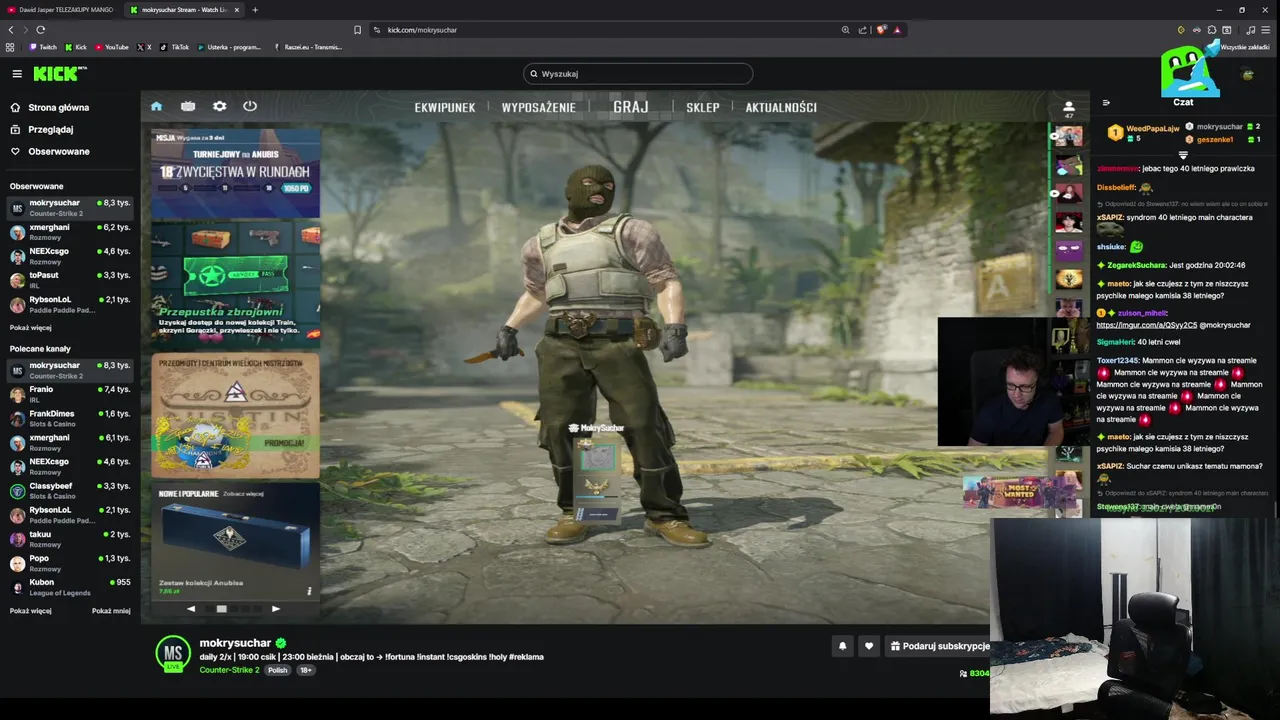The image size is (1280, 720).
Task: Open CS2 settings gear icon
Action: tap(220, 106)
